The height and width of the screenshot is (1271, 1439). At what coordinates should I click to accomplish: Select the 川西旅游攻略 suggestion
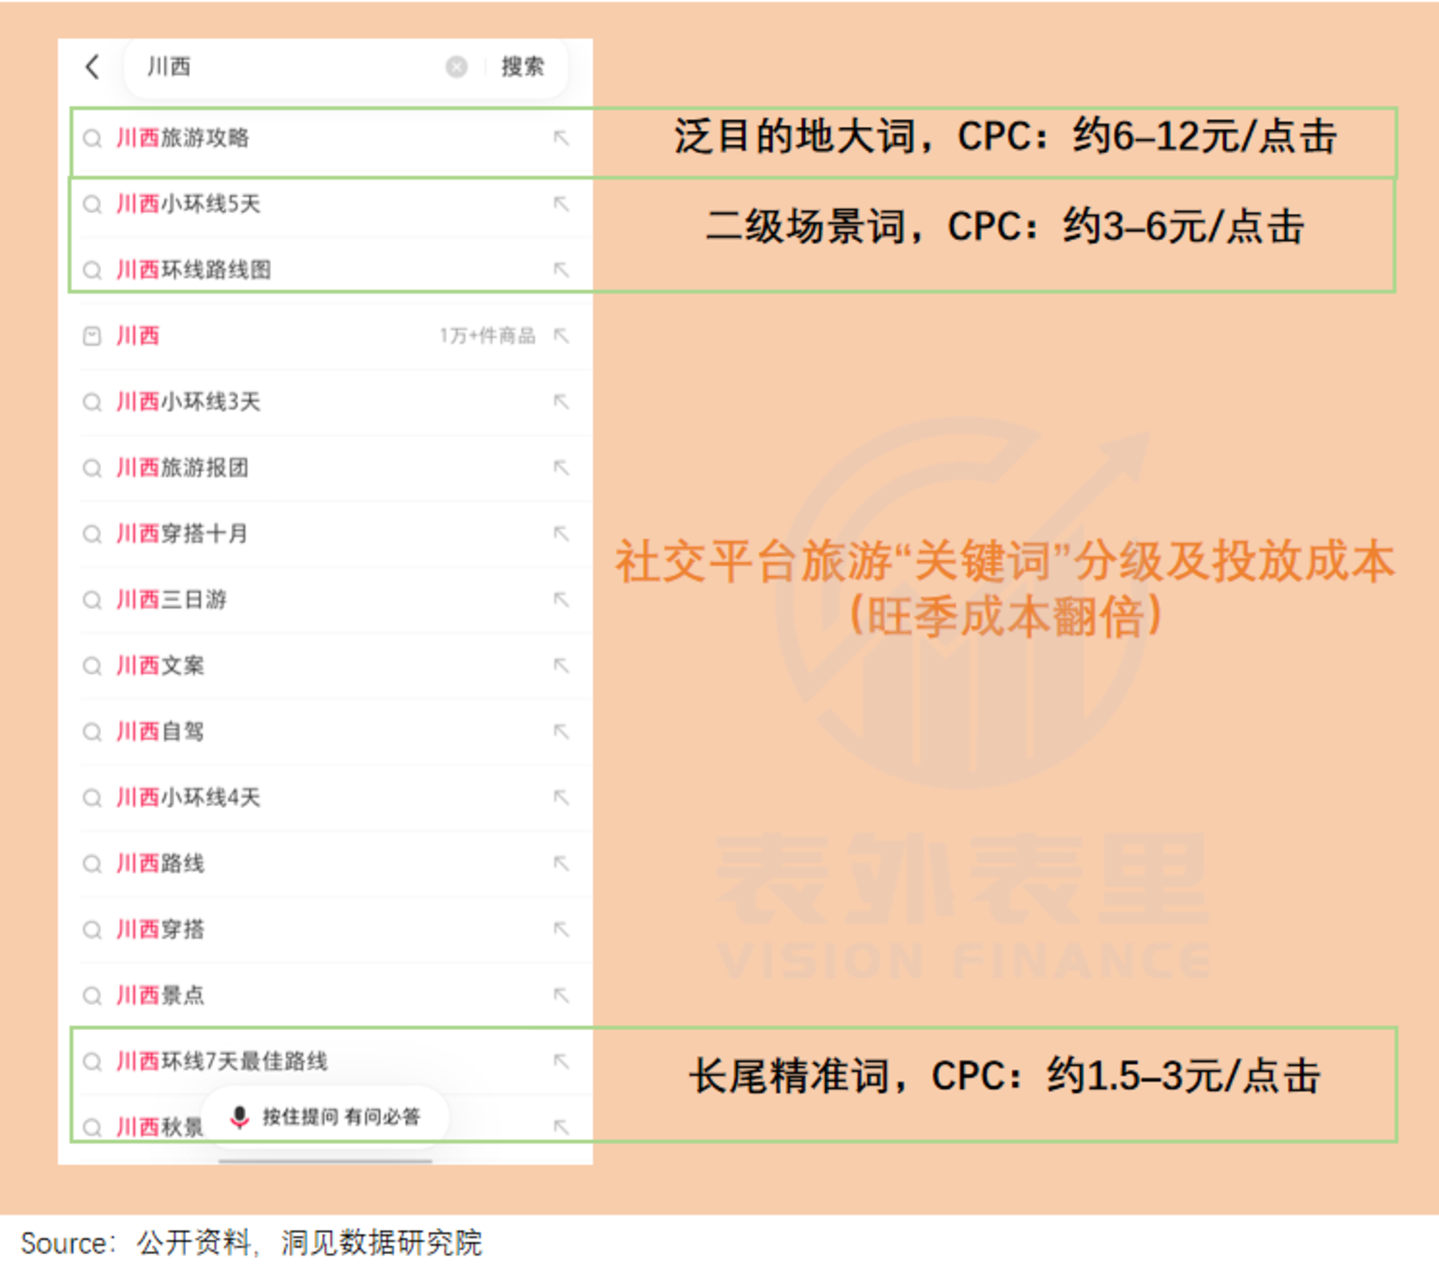[326, 138]
